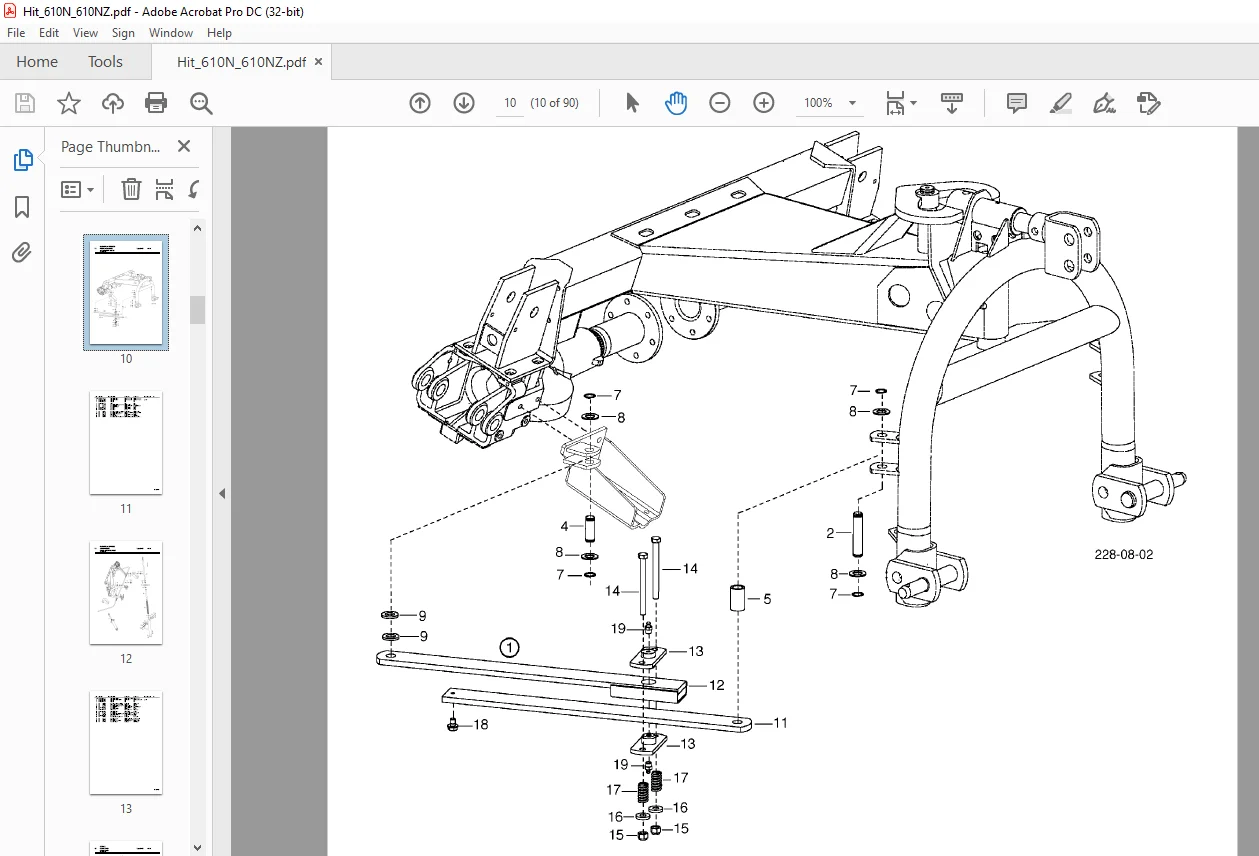Rotate page with the curved arrow icon

(x=193, y=189)
